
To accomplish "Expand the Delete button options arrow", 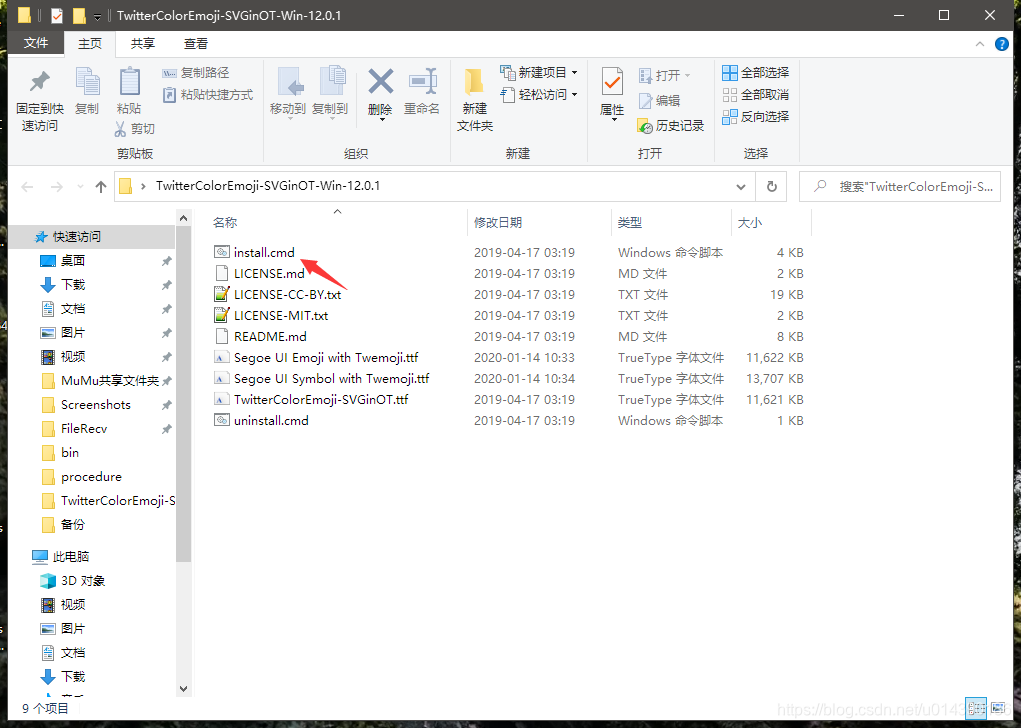I will tap(382, 119).
